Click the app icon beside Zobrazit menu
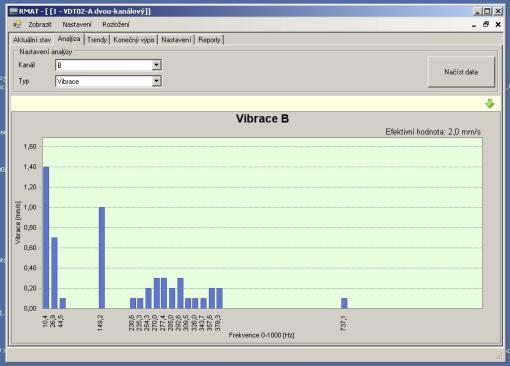Image resolution: width=510 pixels, height=366 pixels. 17,24
